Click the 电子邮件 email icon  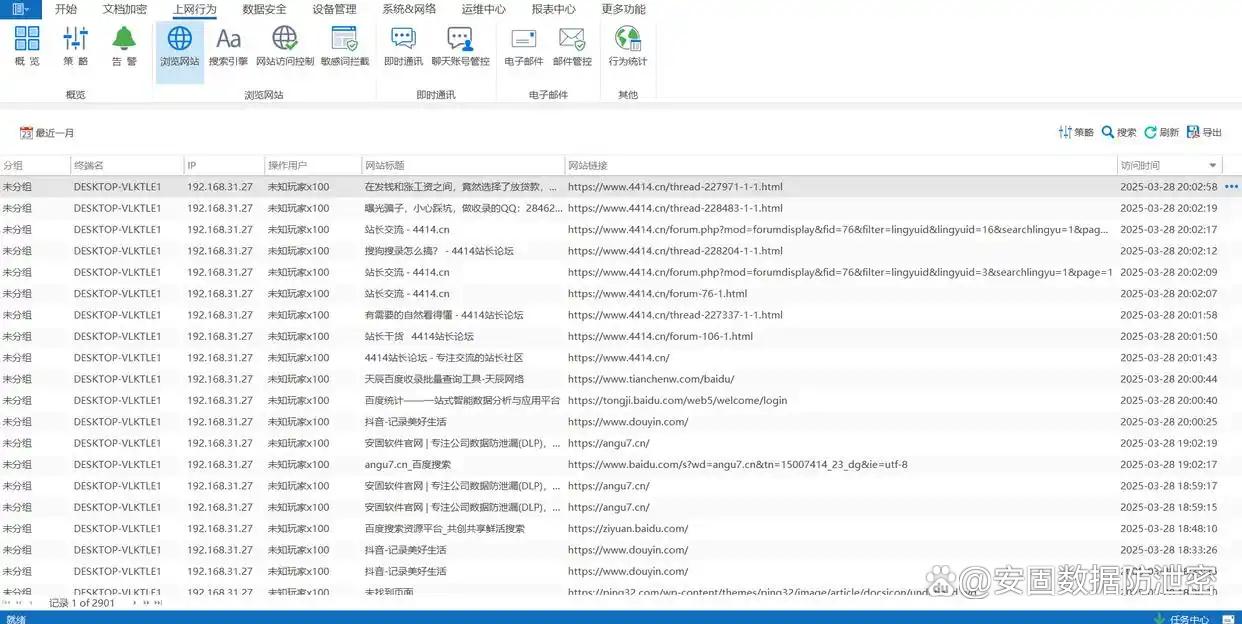[524, 46]
